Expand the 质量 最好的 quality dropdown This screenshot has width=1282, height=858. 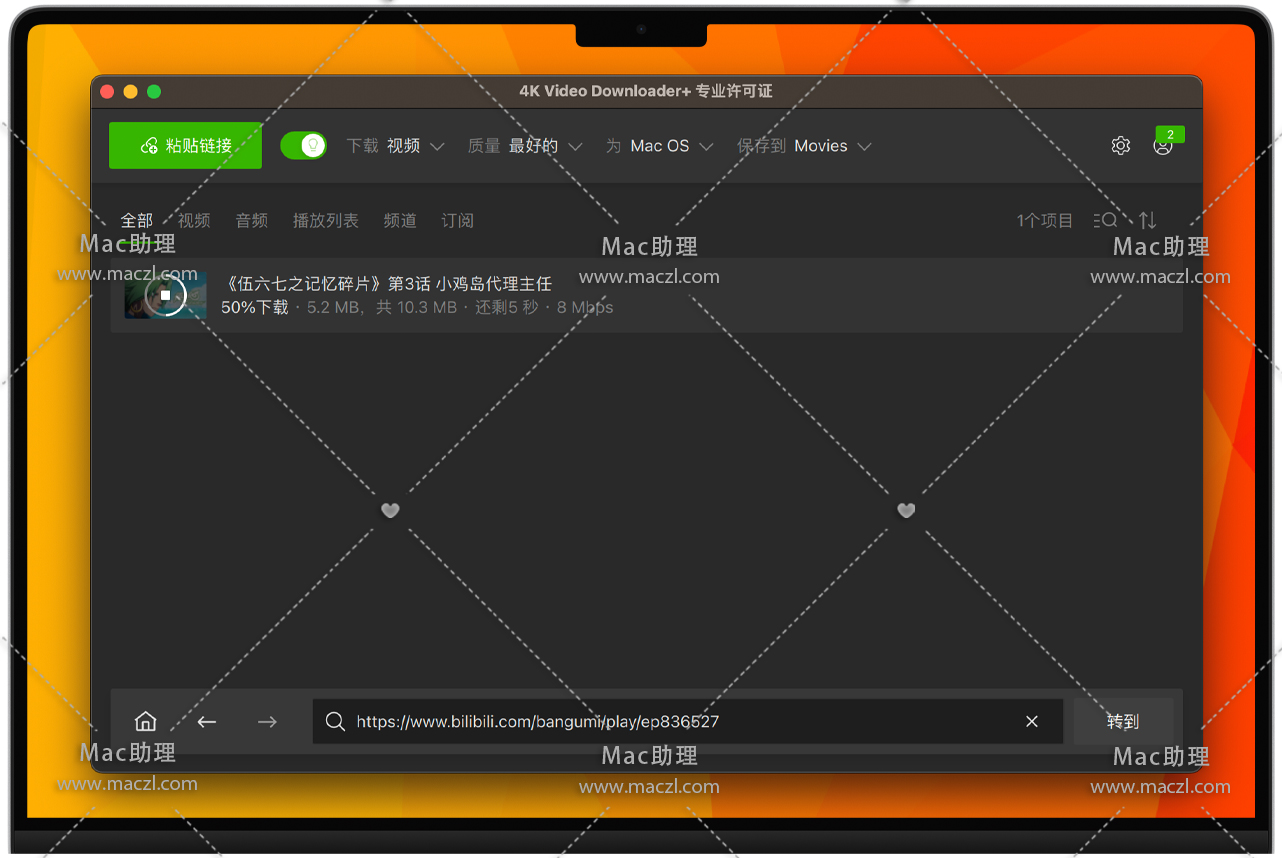click(x=525, y=146)
